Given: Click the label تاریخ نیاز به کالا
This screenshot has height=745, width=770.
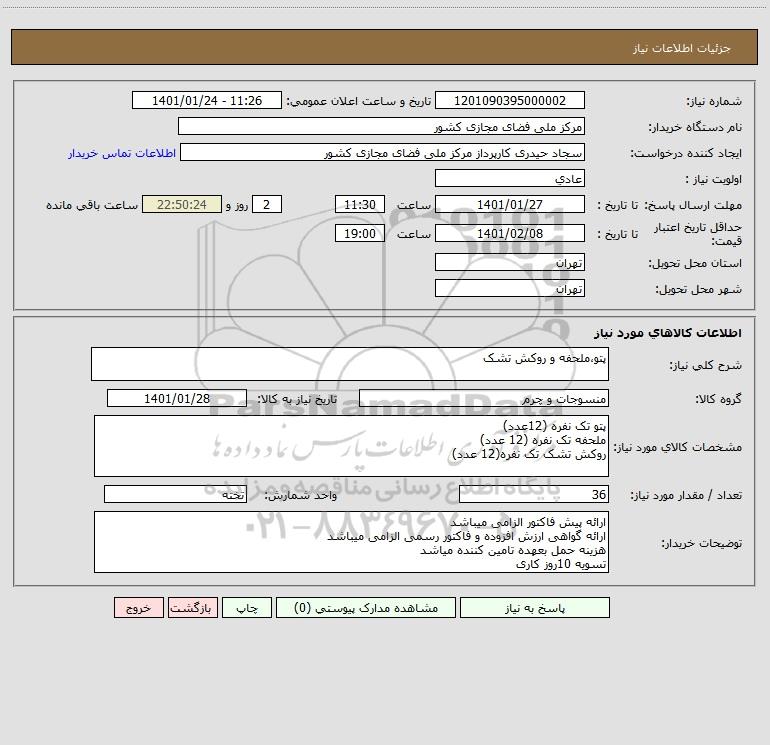Looking at the screenshot, I should 297,399.
